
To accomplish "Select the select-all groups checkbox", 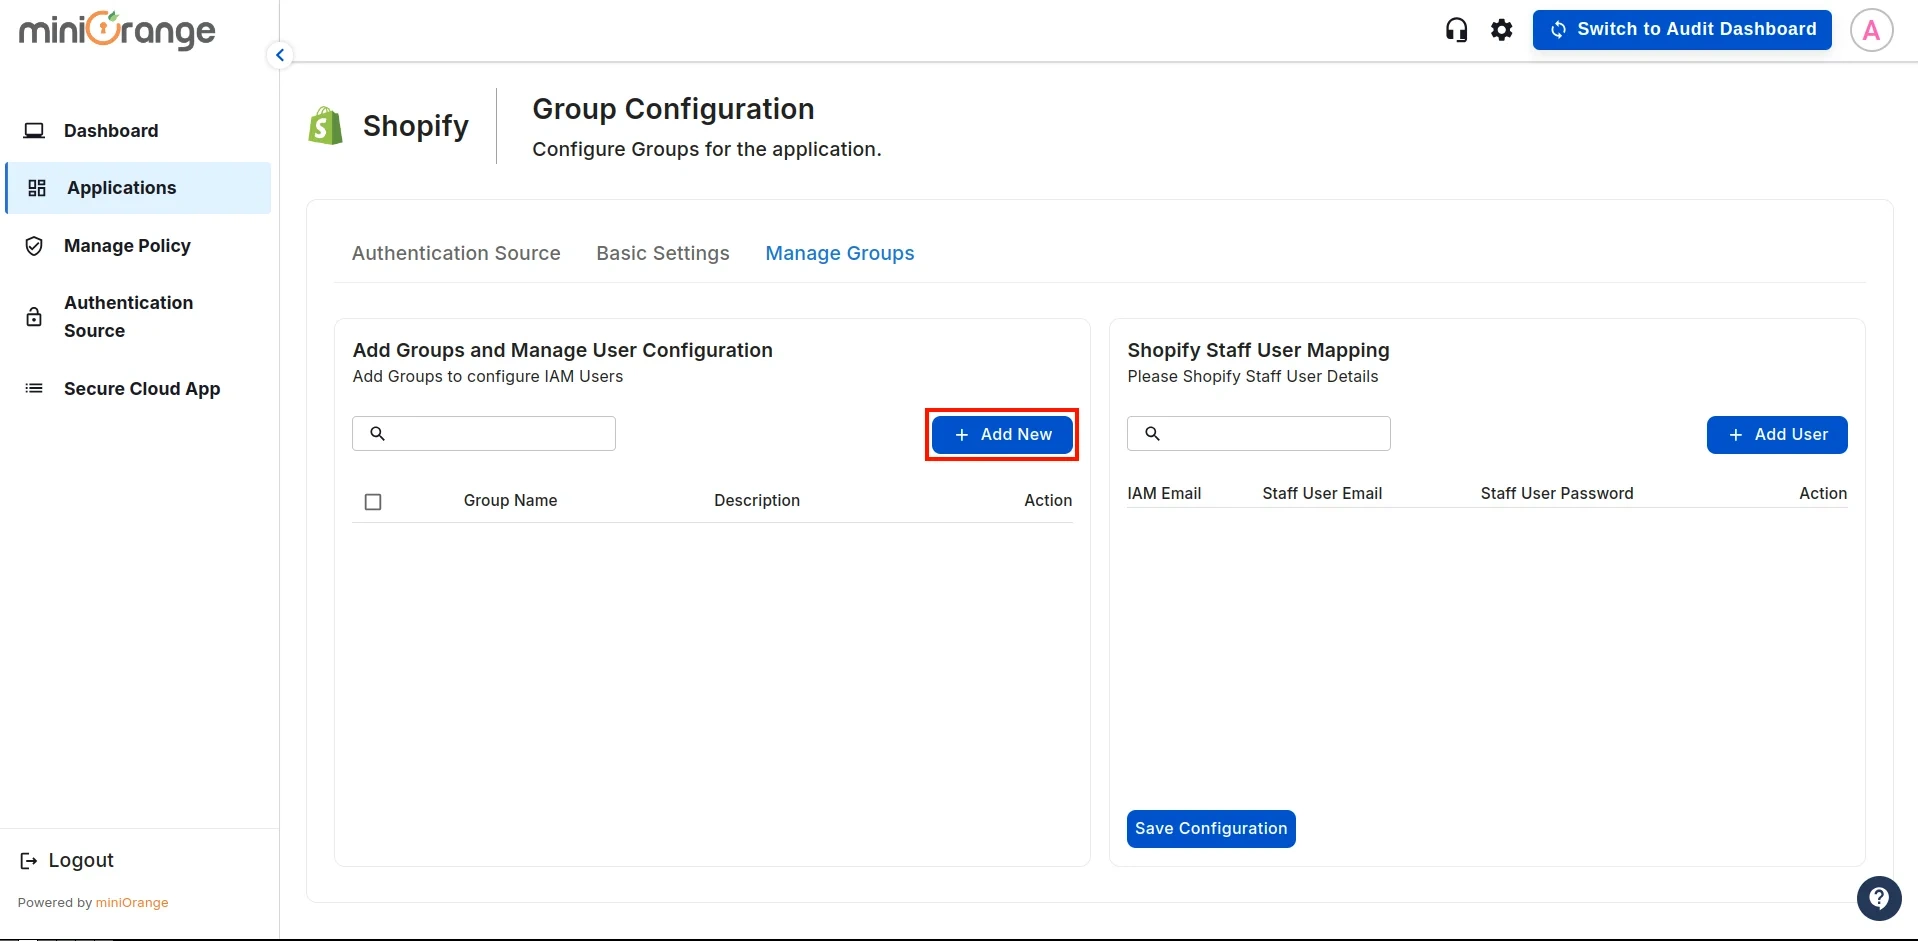I will [x=373, y=501].
